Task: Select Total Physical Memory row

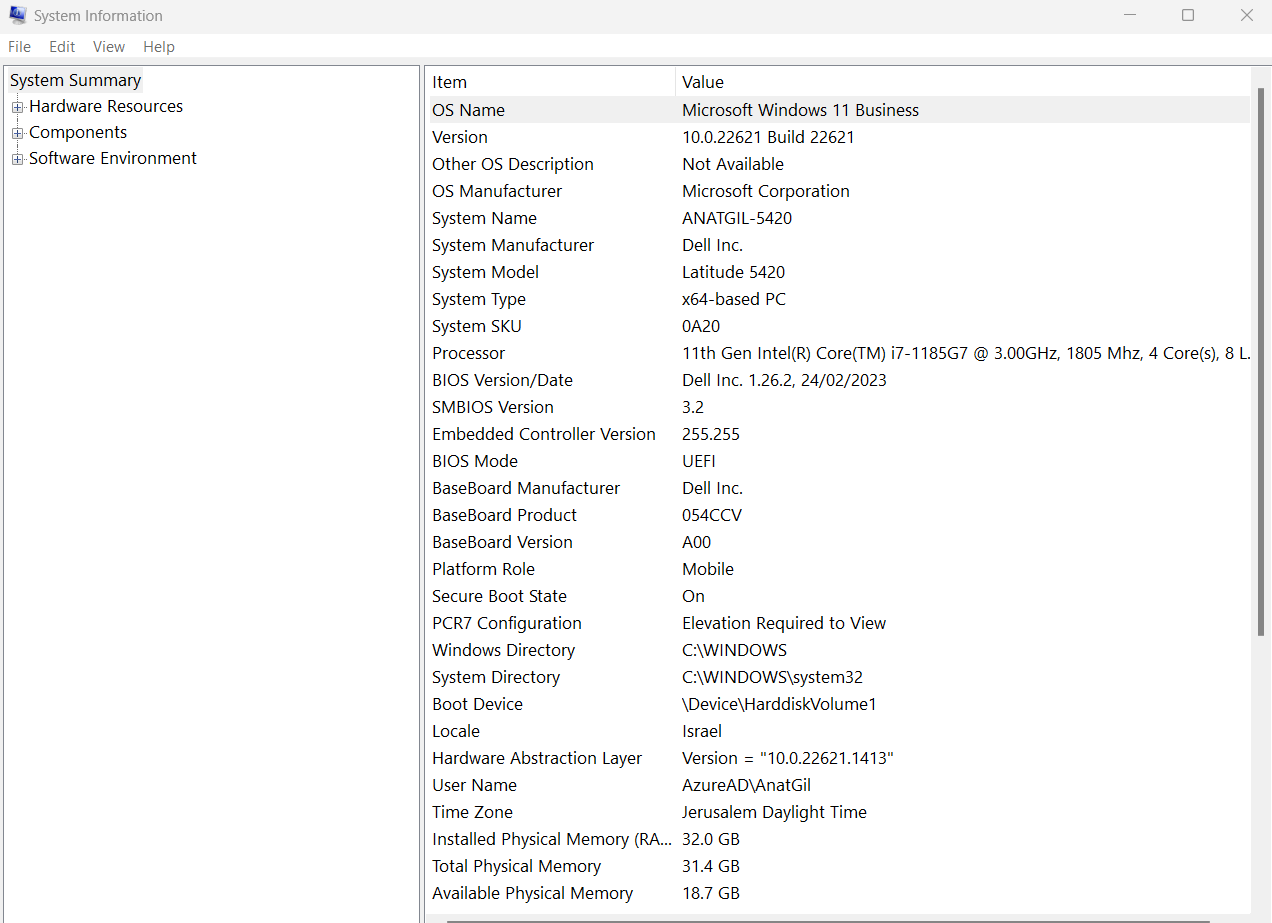Action: pyautogui.click(x=840, y=866)
